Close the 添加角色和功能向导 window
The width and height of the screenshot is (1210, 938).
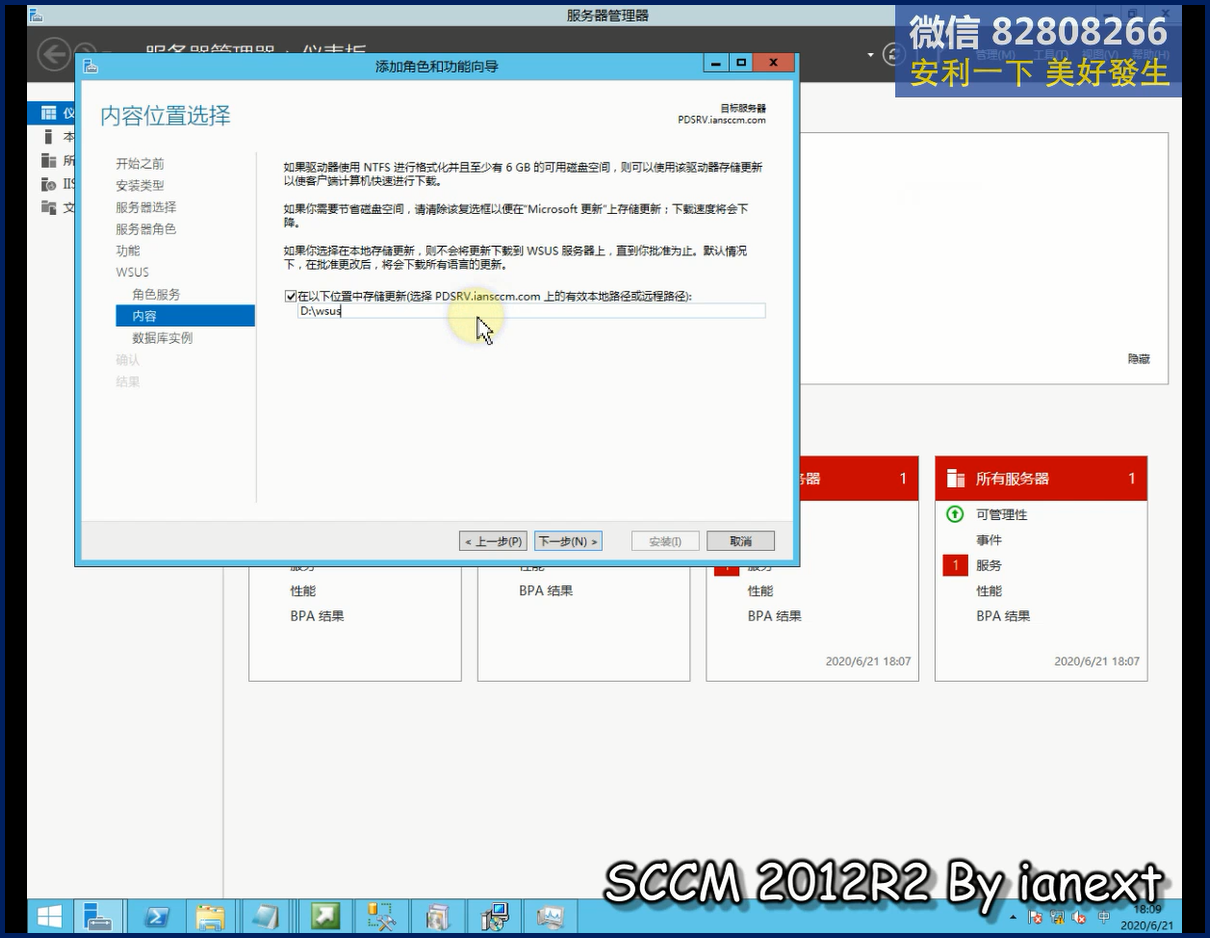coord(774,63)
